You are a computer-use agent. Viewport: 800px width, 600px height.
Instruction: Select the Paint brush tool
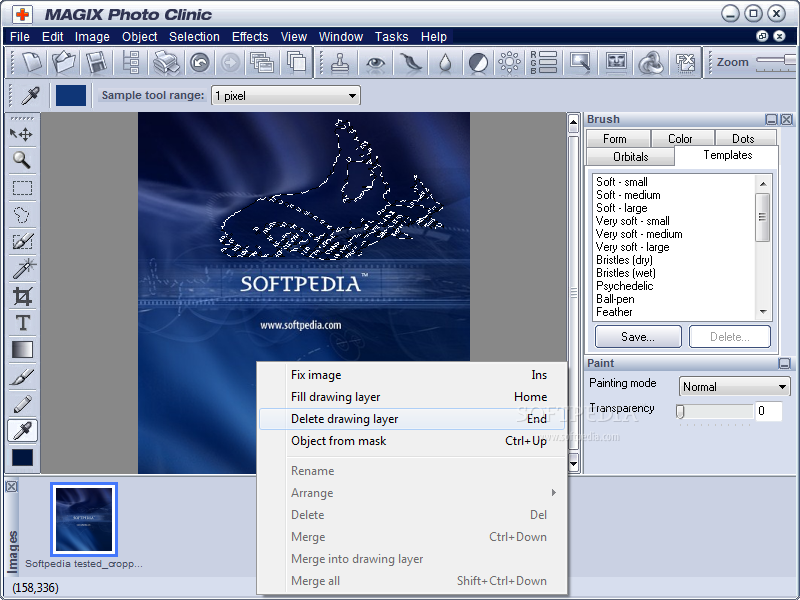pos(22,378)
